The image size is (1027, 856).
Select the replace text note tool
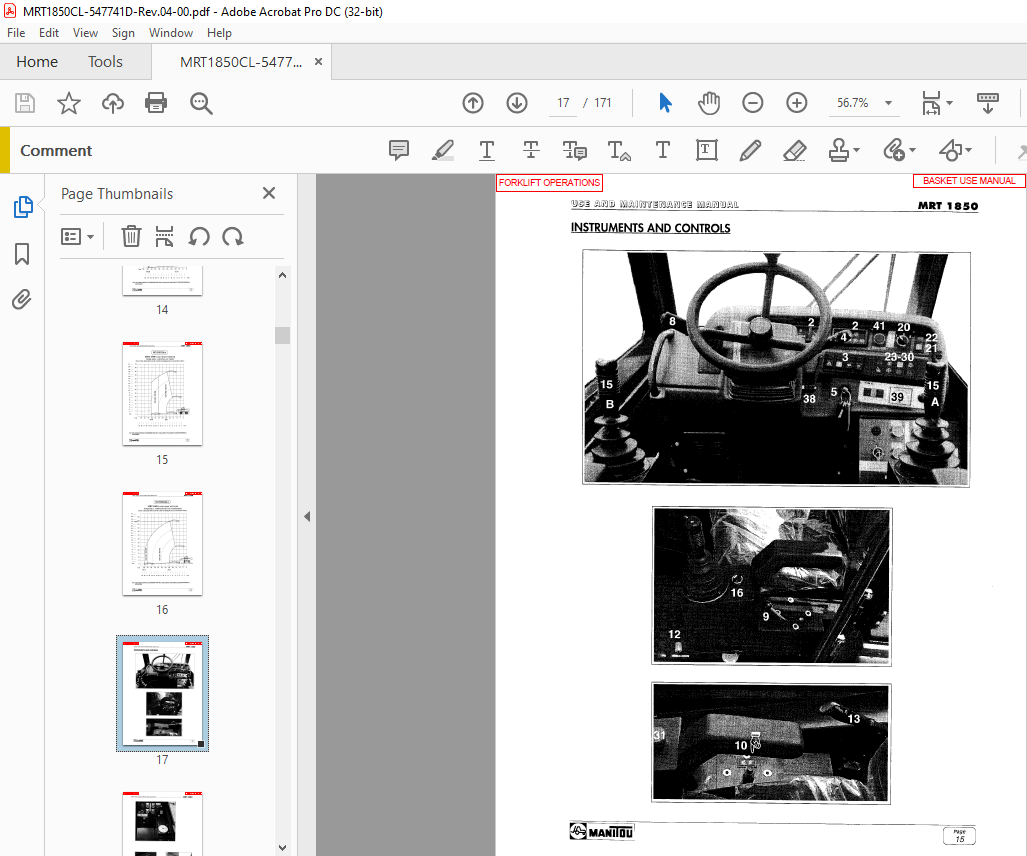tap(574, 150)
